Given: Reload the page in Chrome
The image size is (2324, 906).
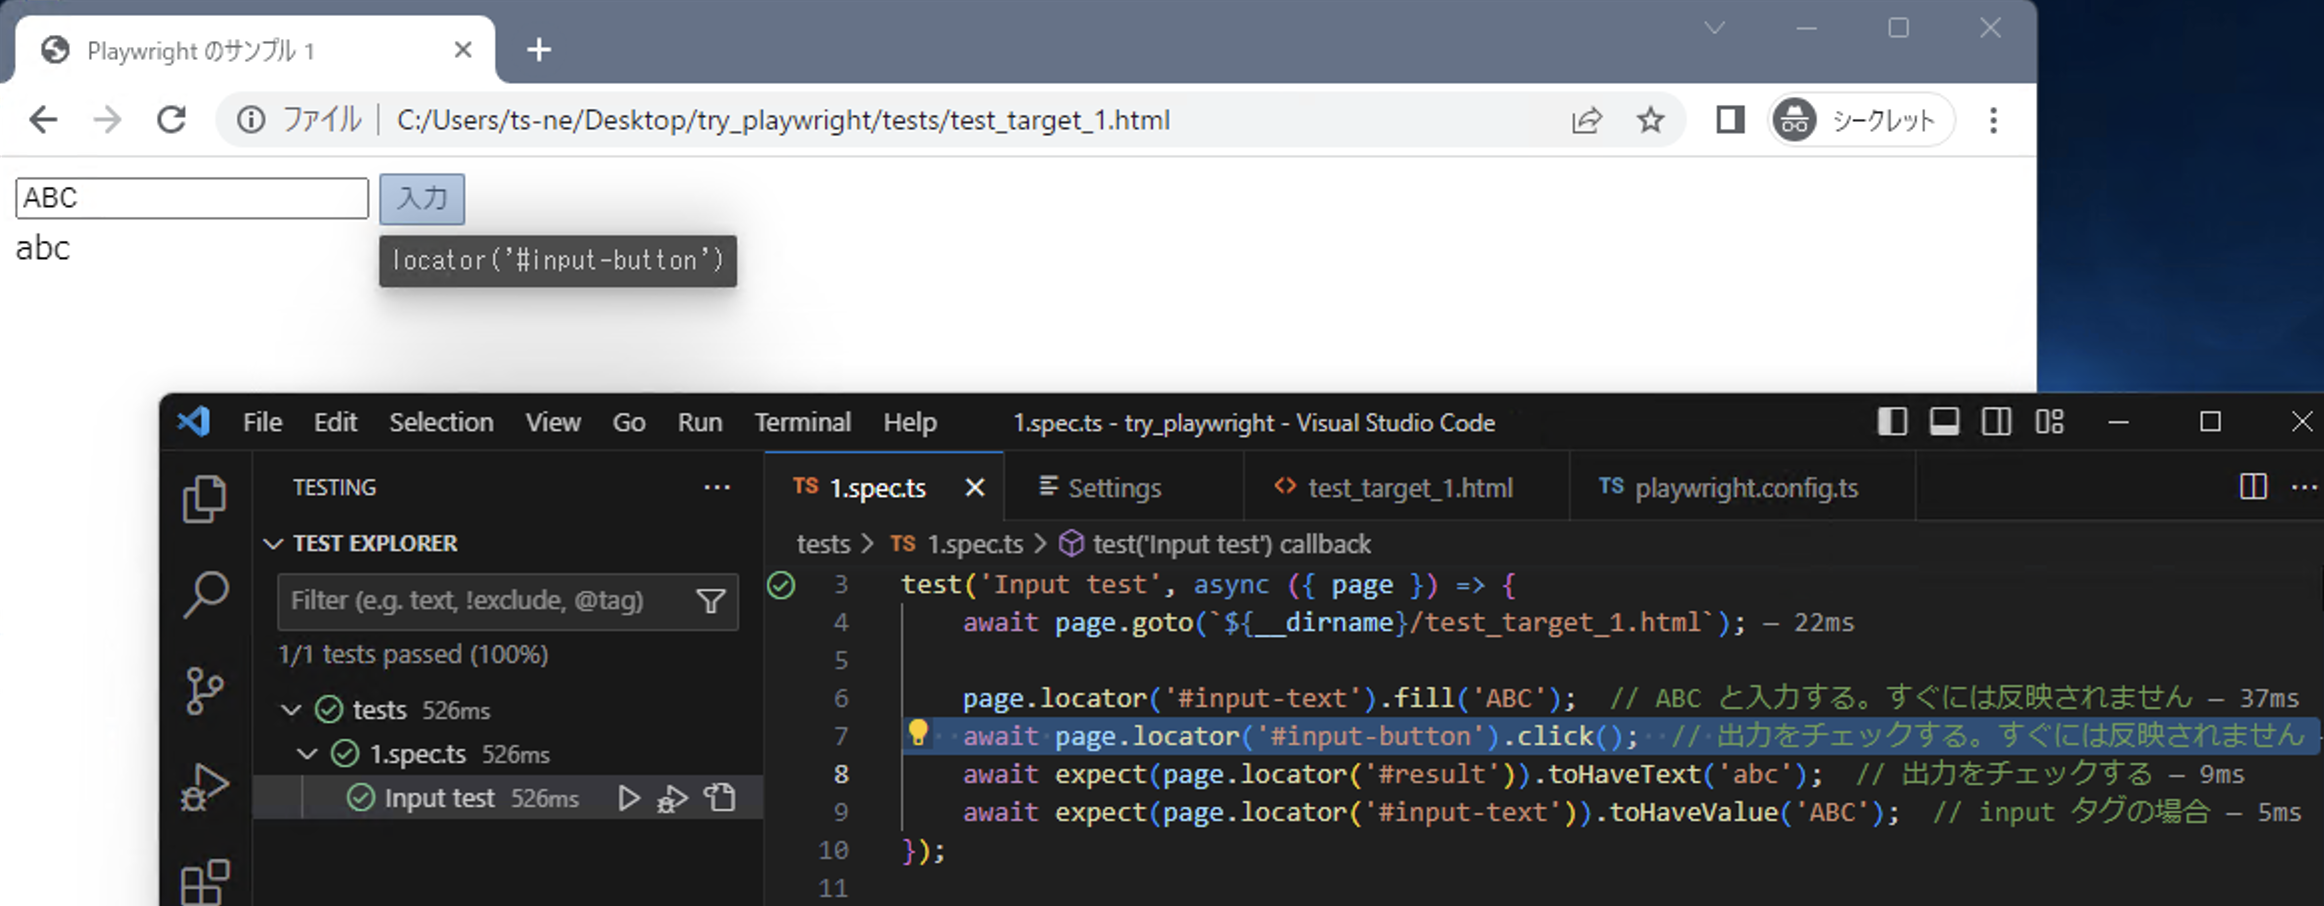Looking at the screenshot, I should coord(171,119).
